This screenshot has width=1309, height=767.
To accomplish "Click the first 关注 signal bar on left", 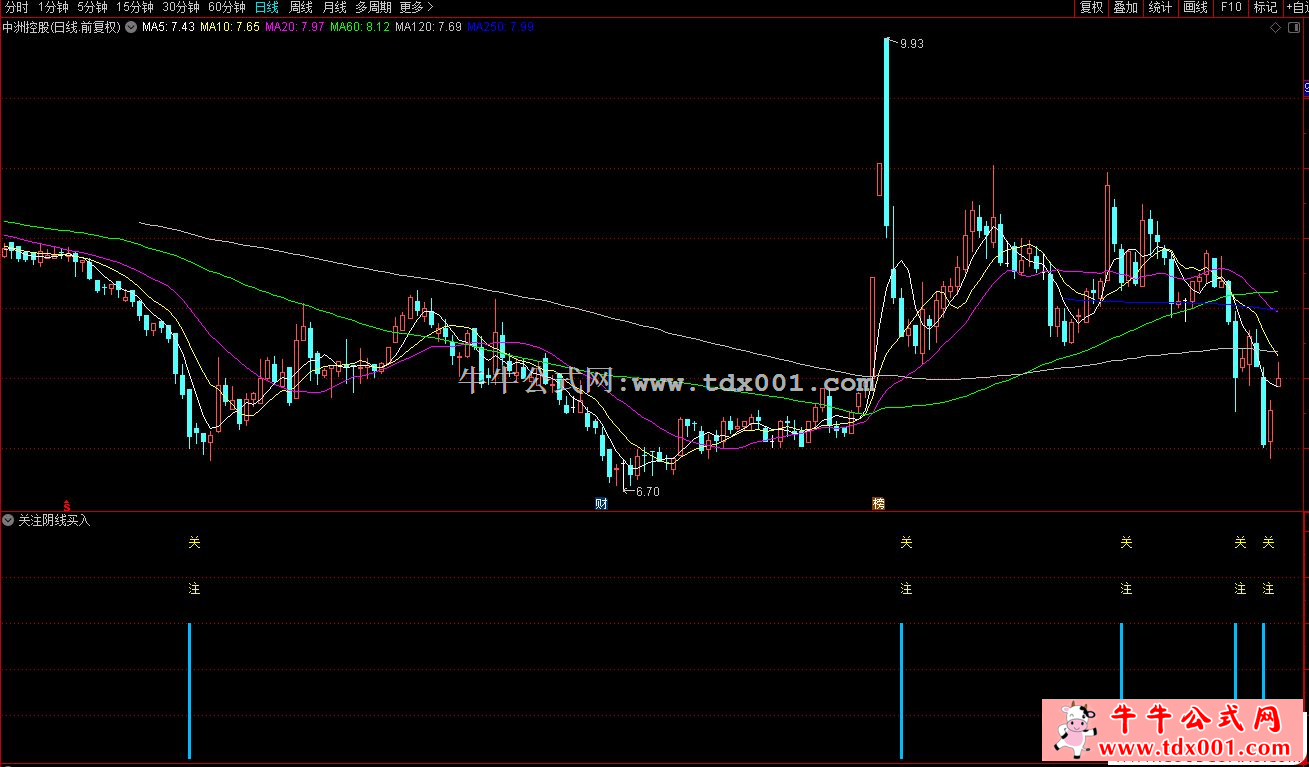I will click(189, 690).
